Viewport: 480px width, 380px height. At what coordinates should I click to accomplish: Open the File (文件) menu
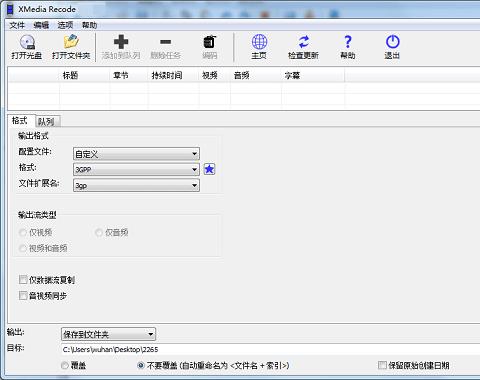[17, 25]
